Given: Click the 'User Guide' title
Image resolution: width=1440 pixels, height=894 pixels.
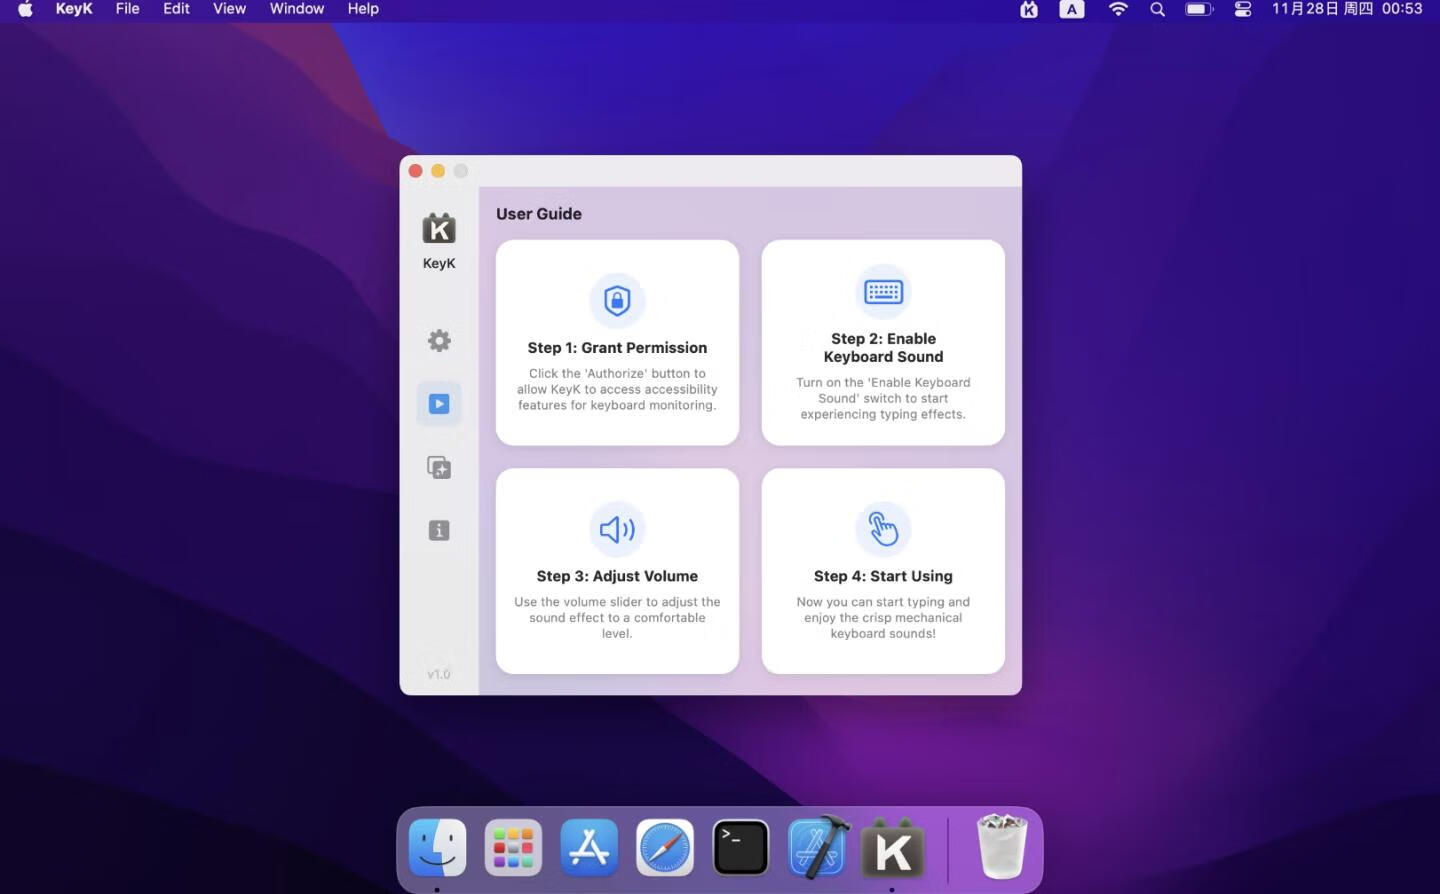Looking at the screenshot, I should (539, 214).
